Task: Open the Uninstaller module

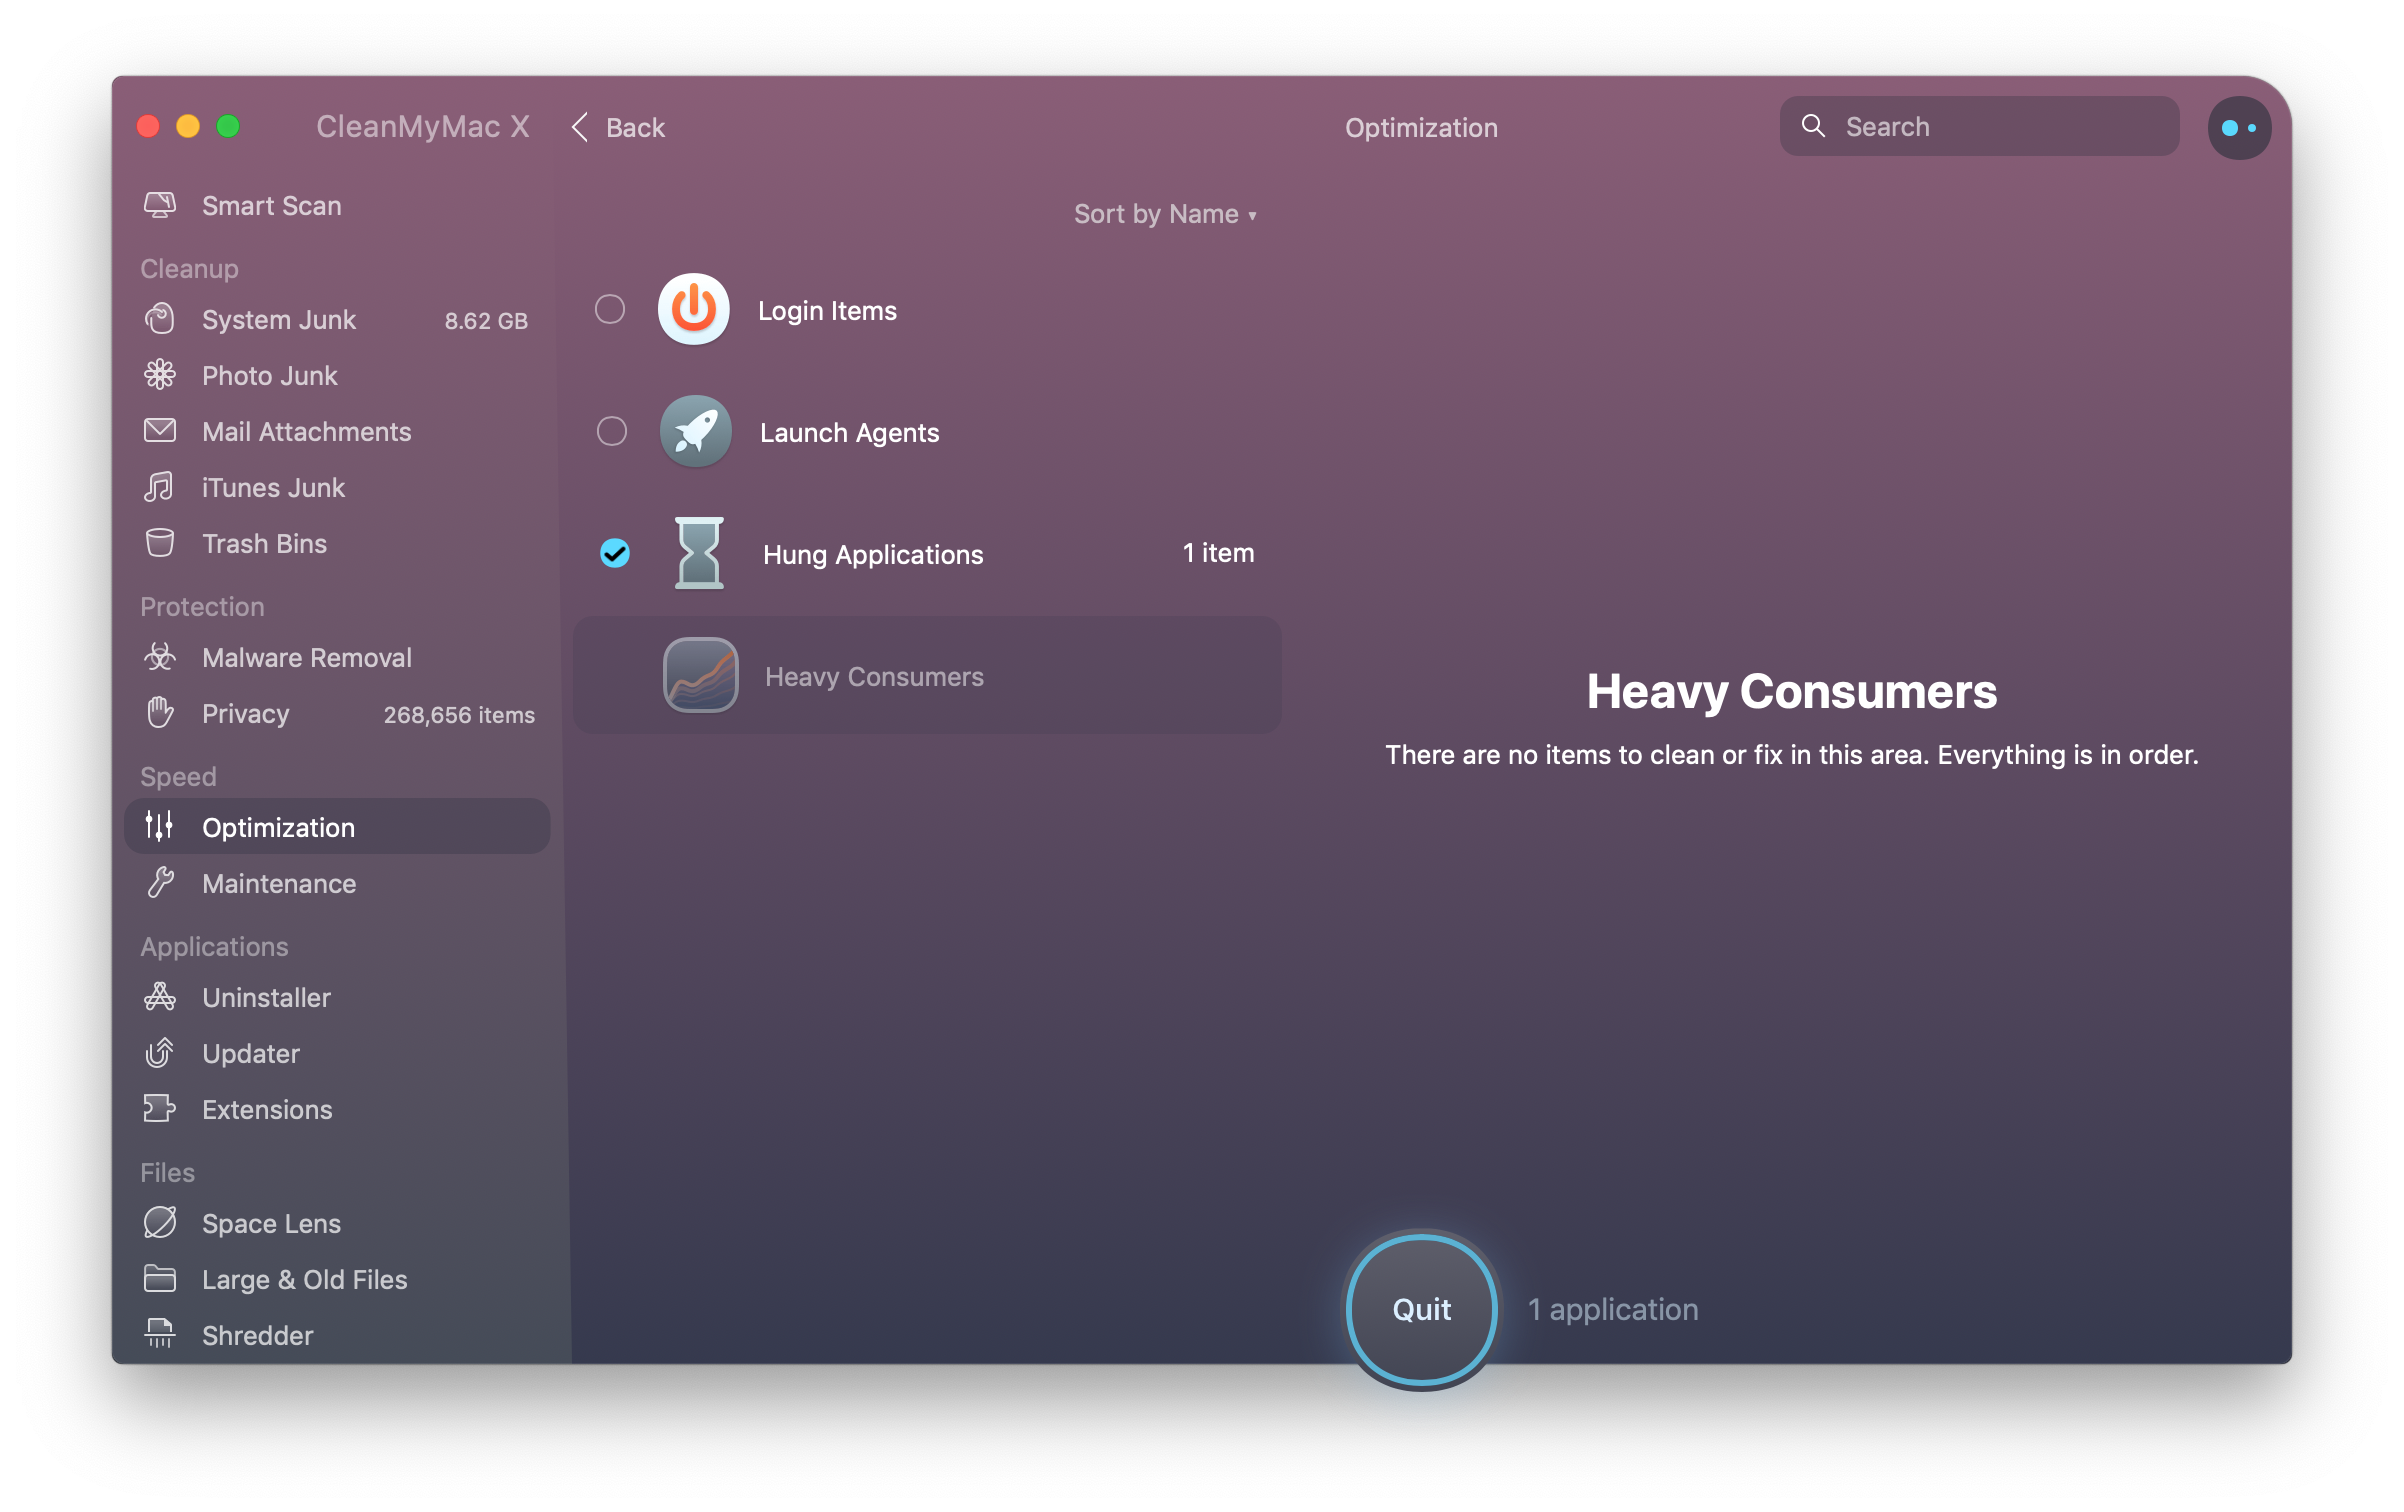Action: [337, 997]
